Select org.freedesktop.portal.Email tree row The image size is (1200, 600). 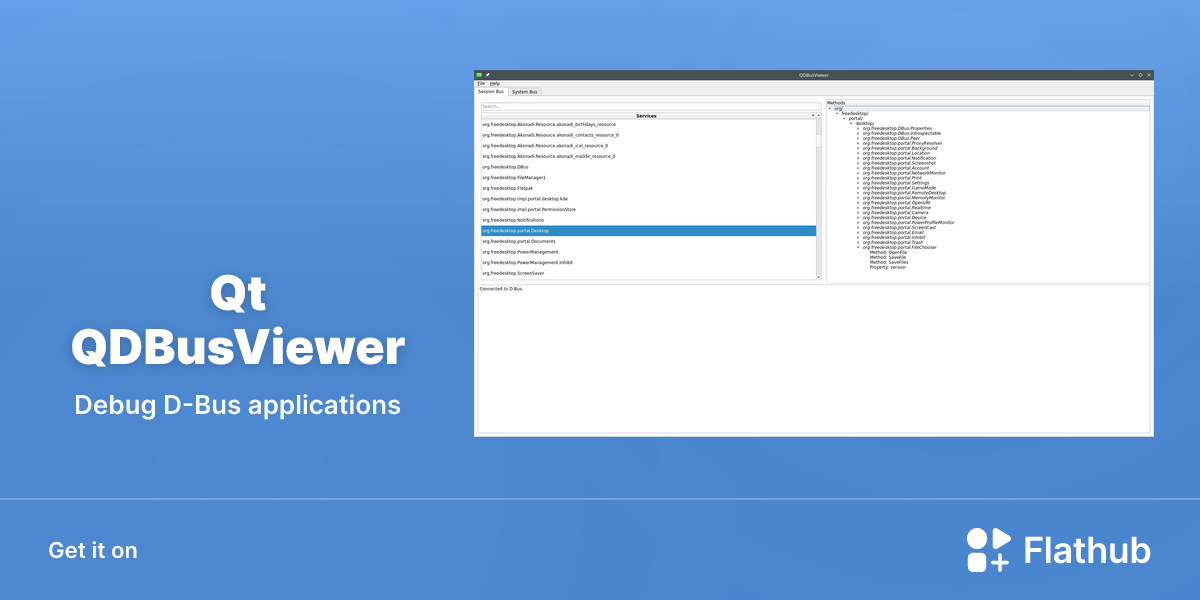click(893, 232)
